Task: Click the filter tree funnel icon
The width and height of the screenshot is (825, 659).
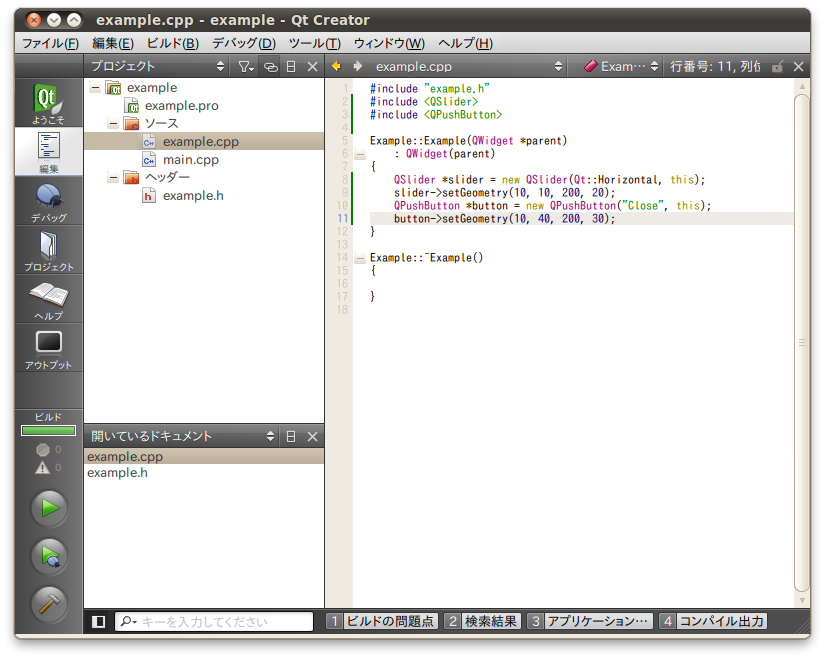Action: 245,67
